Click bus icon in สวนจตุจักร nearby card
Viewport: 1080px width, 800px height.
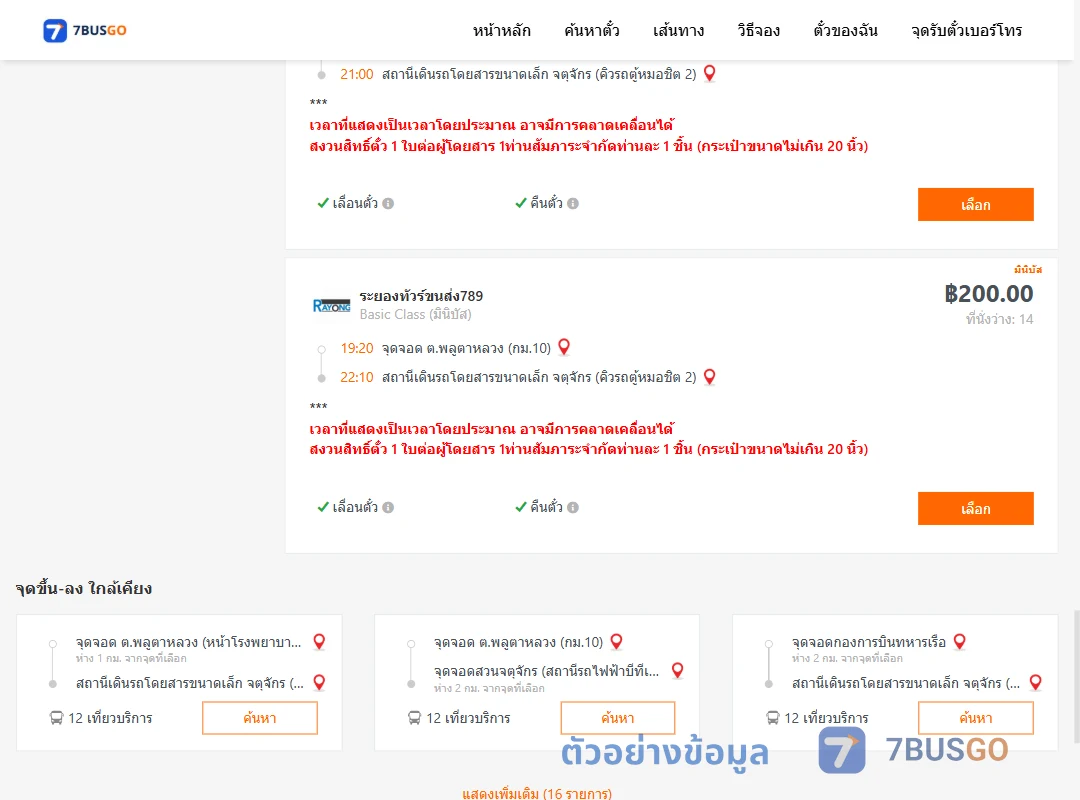pos(414,718)
